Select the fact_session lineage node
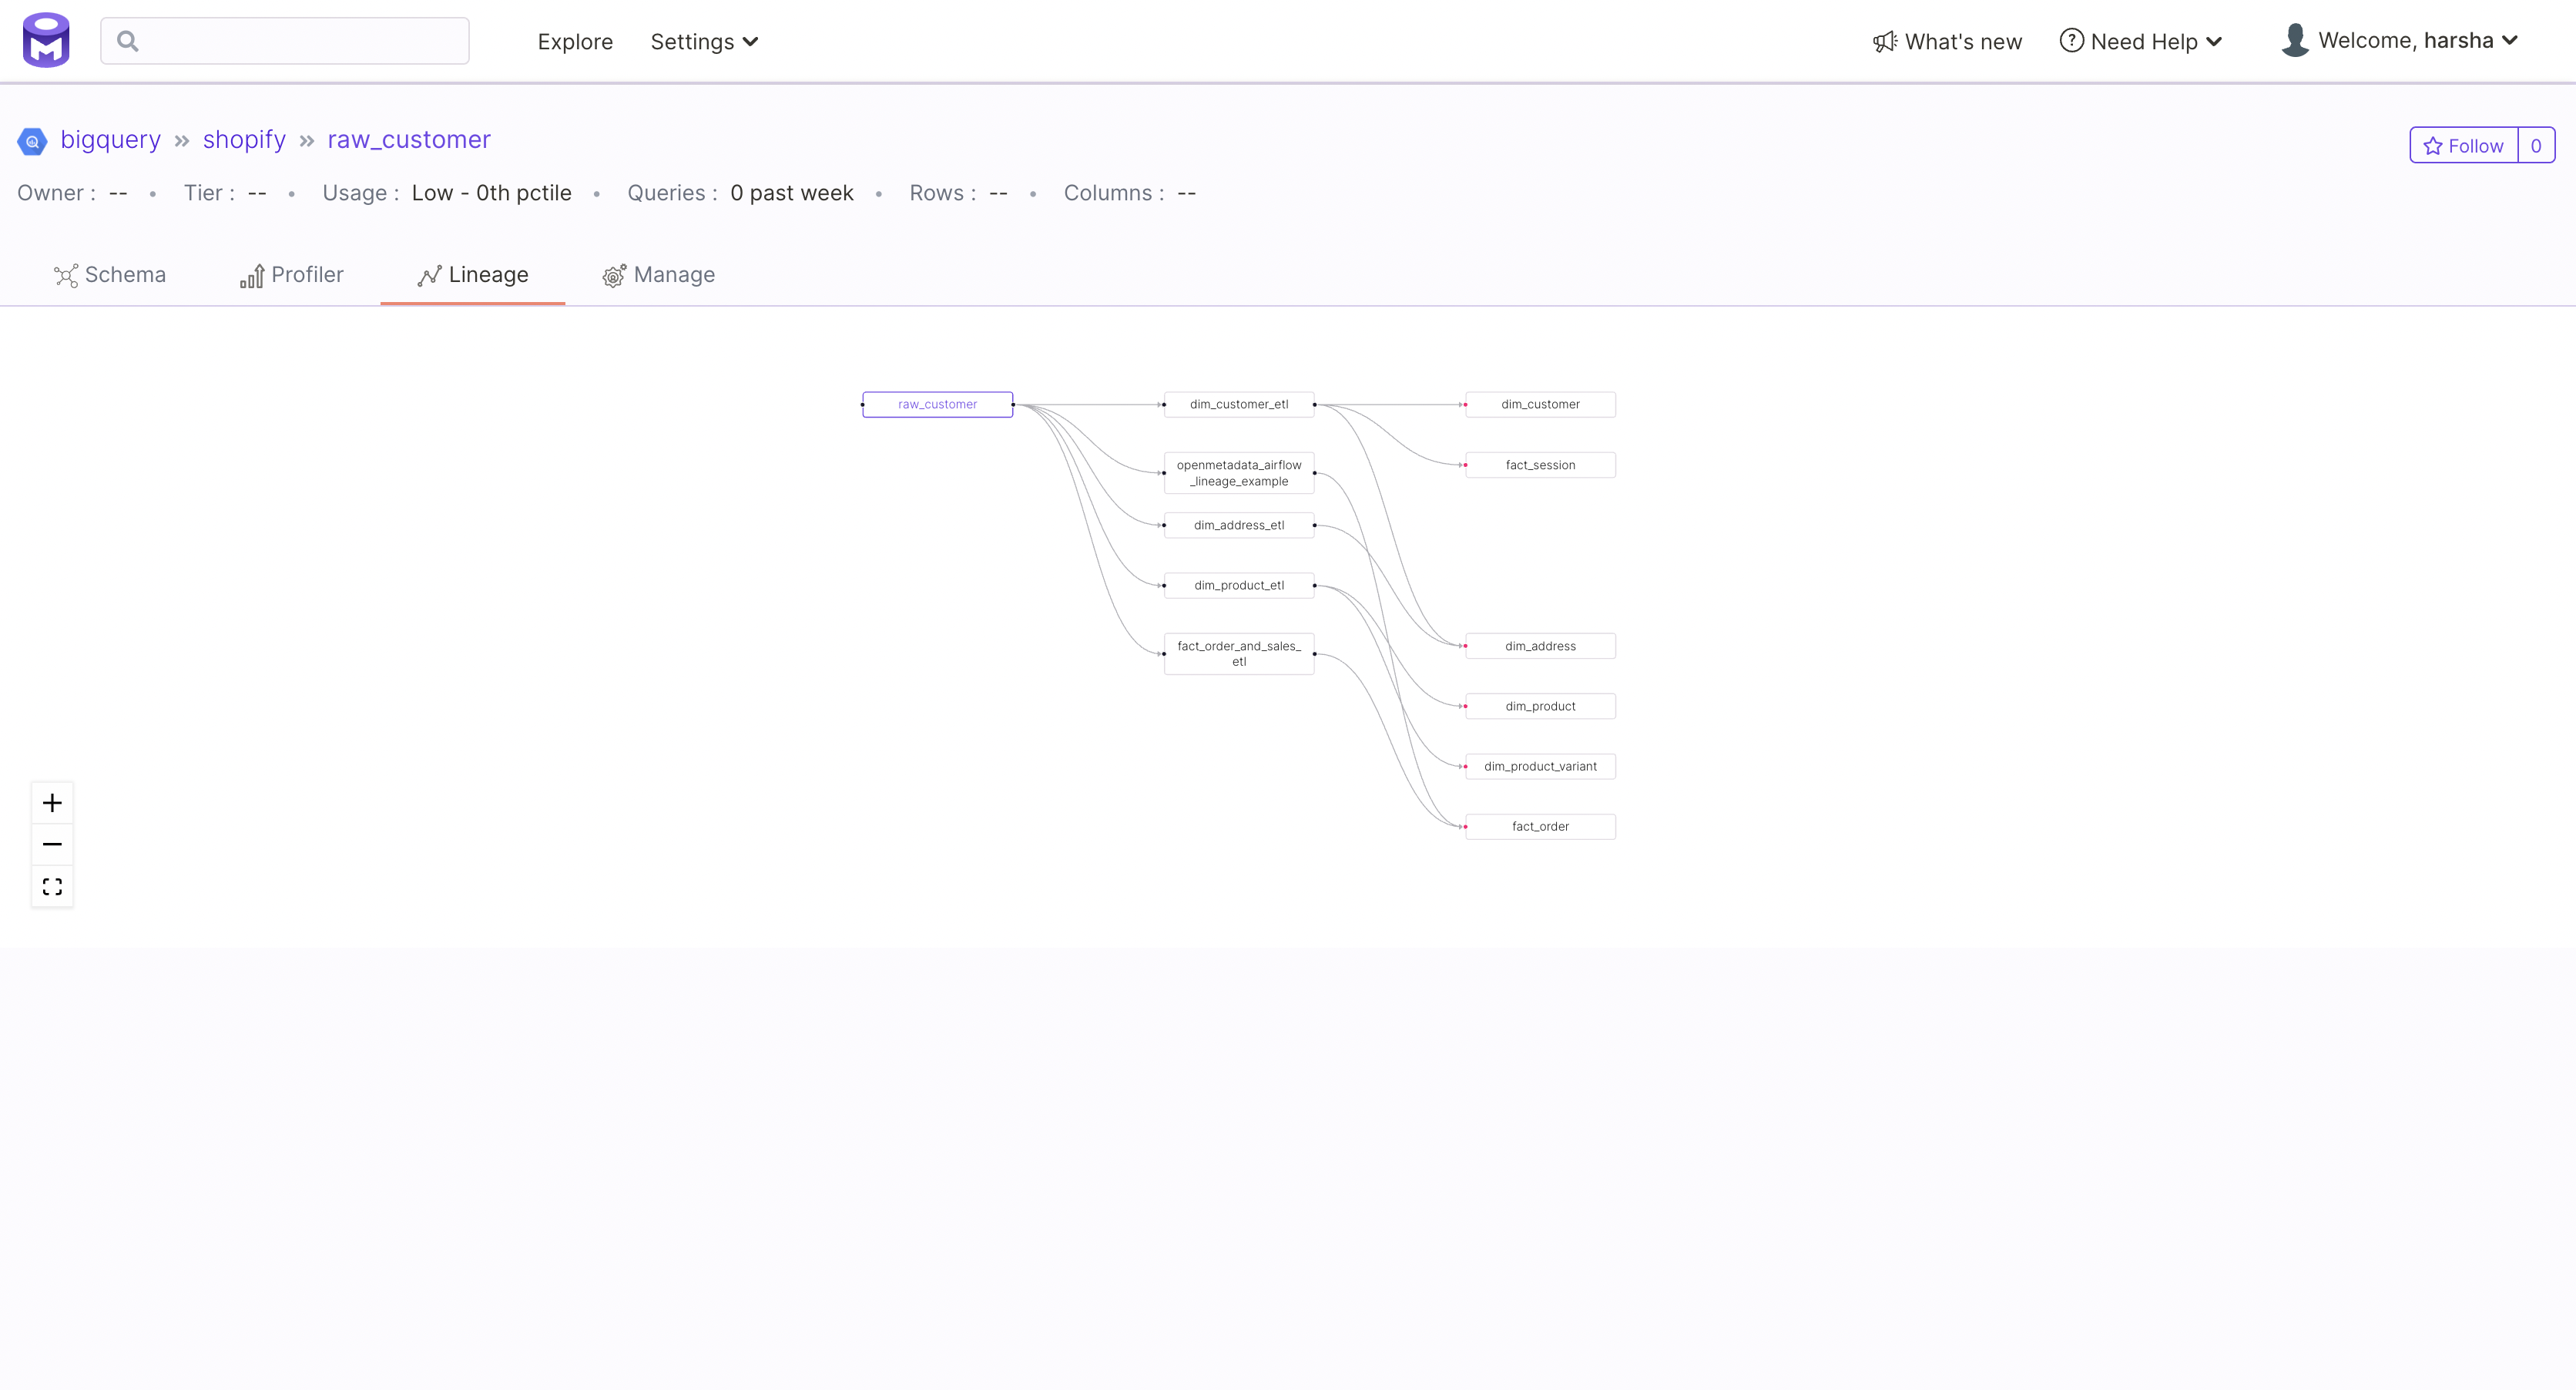2576x1390 pixels. pyautogui.click(x=1540, y=466)
